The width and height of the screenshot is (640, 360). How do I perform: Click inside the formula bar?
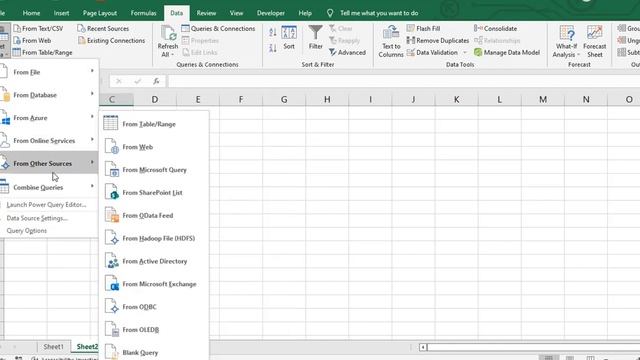point(403,81)
